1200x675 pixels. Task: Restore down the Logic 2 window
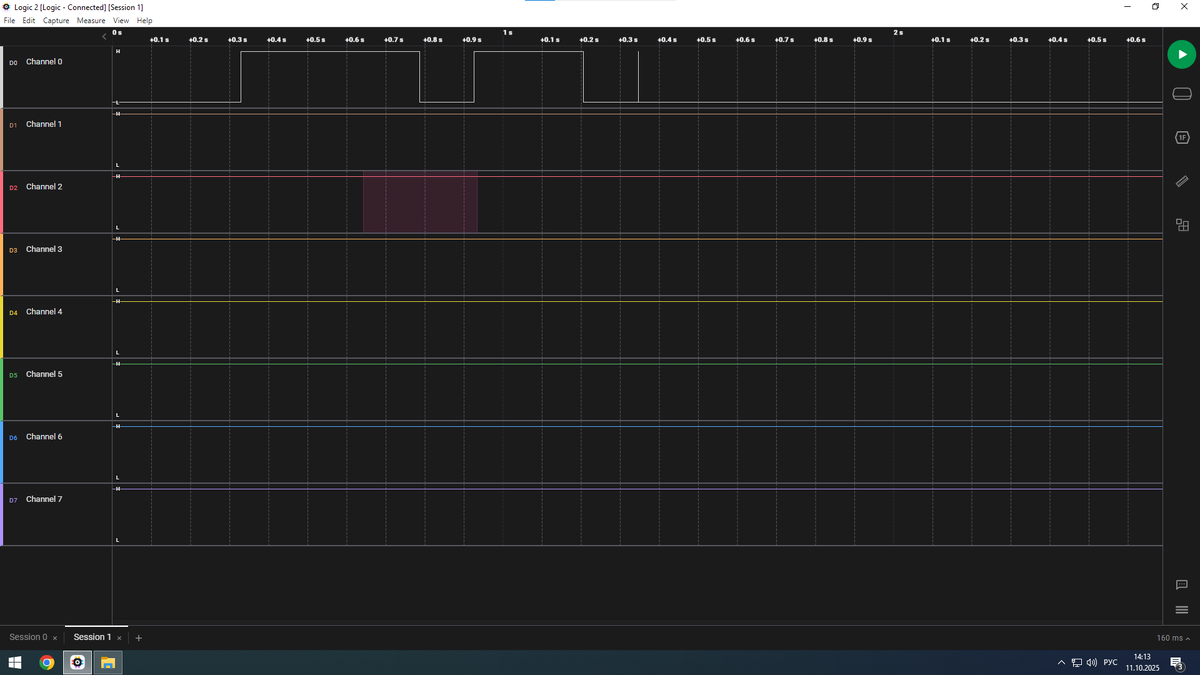tap(1155, 7)
